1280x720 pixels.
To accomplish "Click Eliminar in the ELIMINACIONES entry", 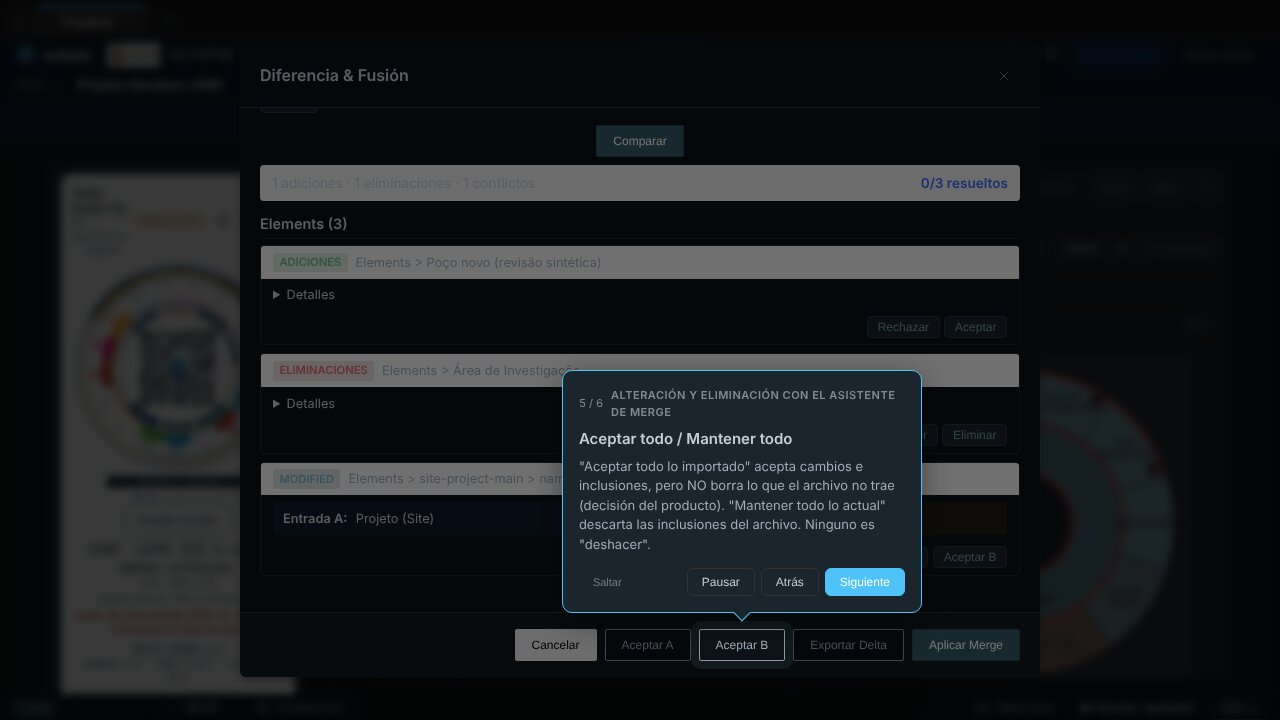I will point(974,435).
